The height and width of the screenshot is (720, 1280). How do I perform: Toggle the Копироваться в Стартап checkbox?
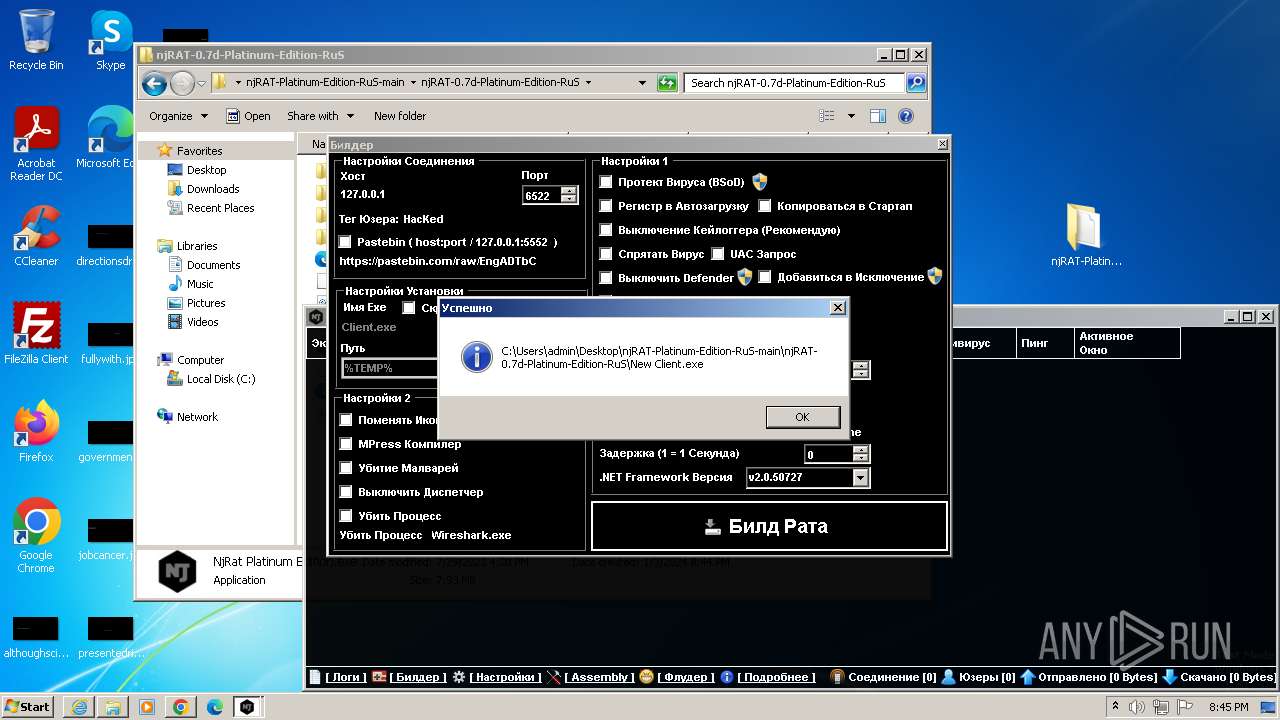coord(765,206)
